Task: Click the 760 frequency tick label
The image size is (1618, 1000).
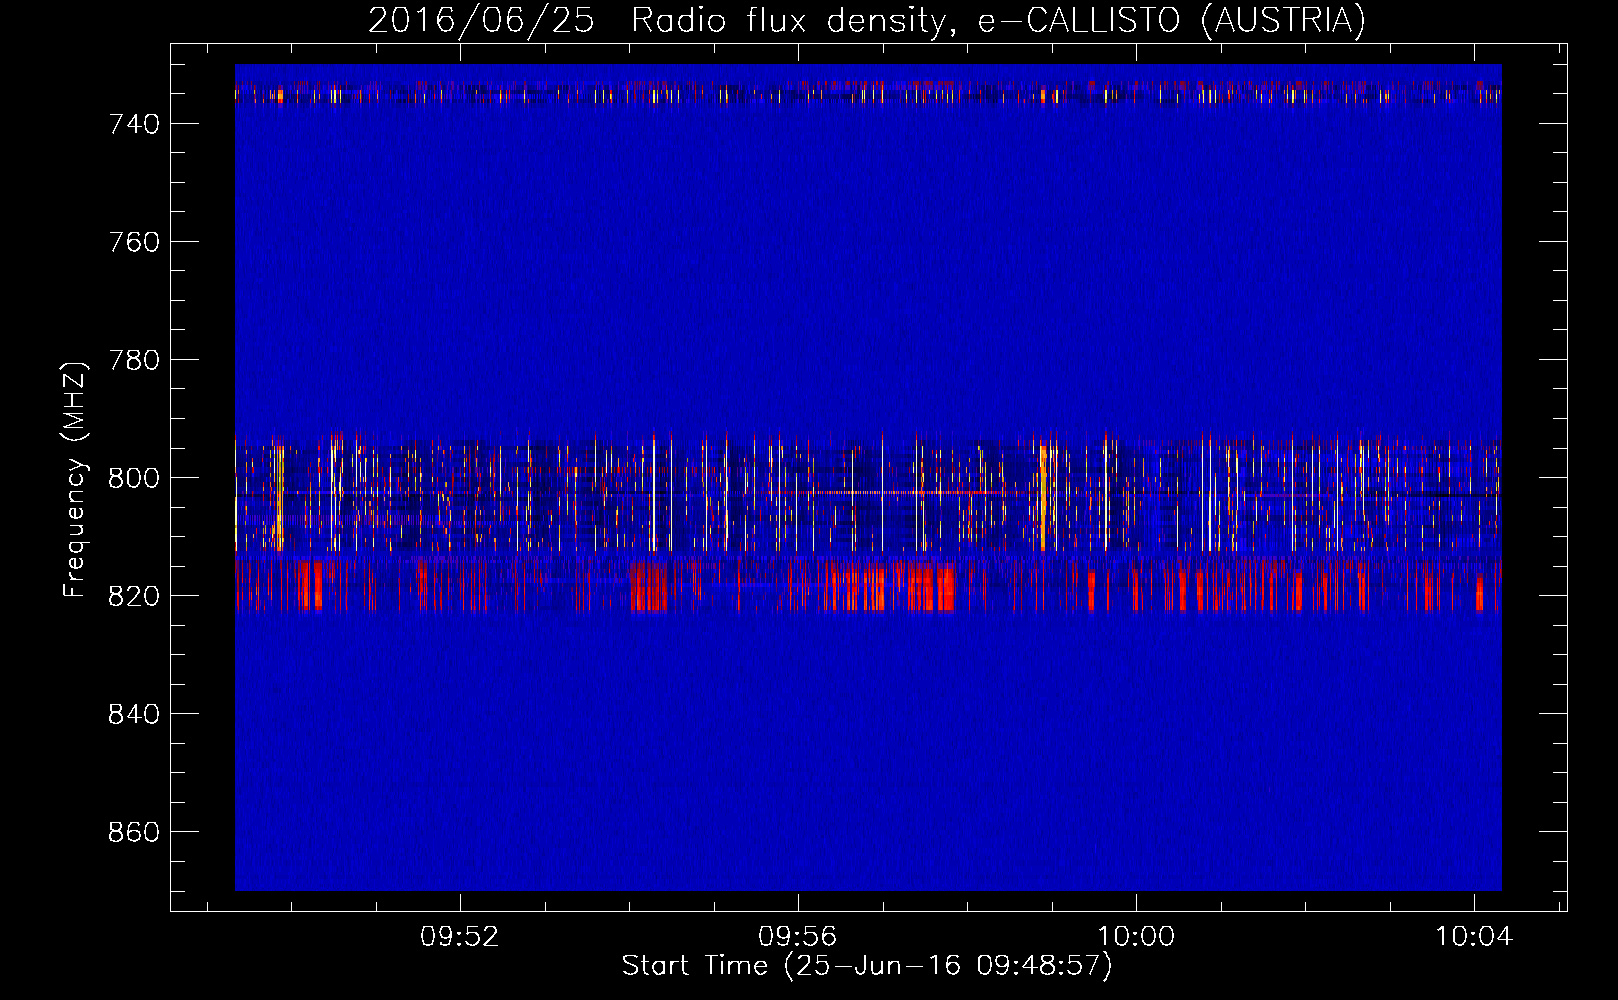Action: pyautogui.click(x=134, y=242)
